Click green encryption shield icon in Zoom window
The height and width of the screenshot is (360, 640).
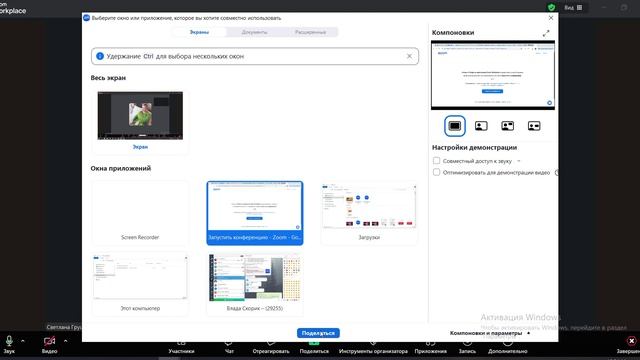click(551, 7)
